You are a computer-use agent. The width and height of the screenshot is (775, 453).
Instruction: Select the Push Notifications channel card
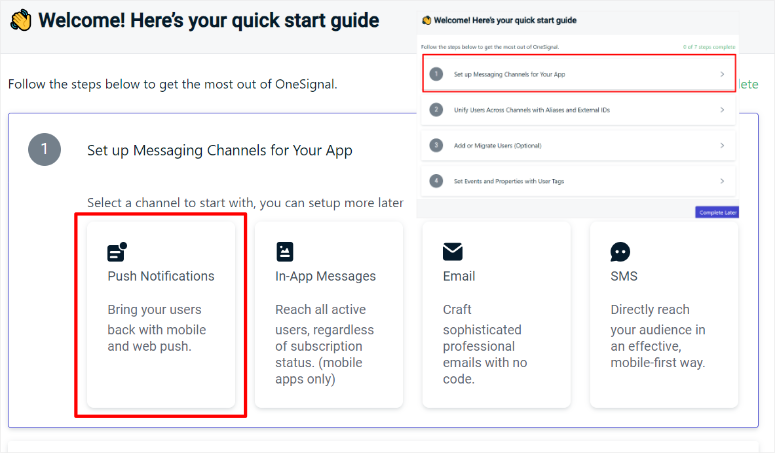click(161, 315)
